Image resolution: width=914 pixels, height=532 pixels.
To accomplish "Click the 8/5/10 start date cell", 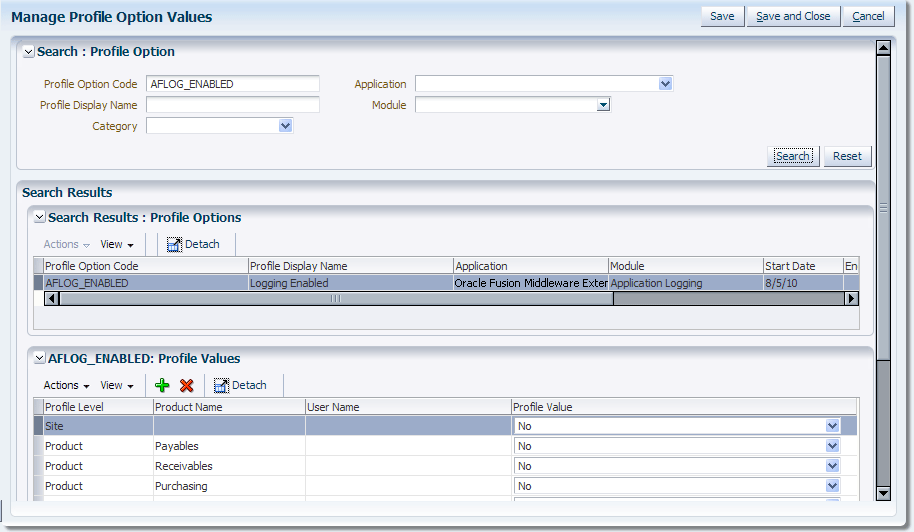I will tap(804, 283).
